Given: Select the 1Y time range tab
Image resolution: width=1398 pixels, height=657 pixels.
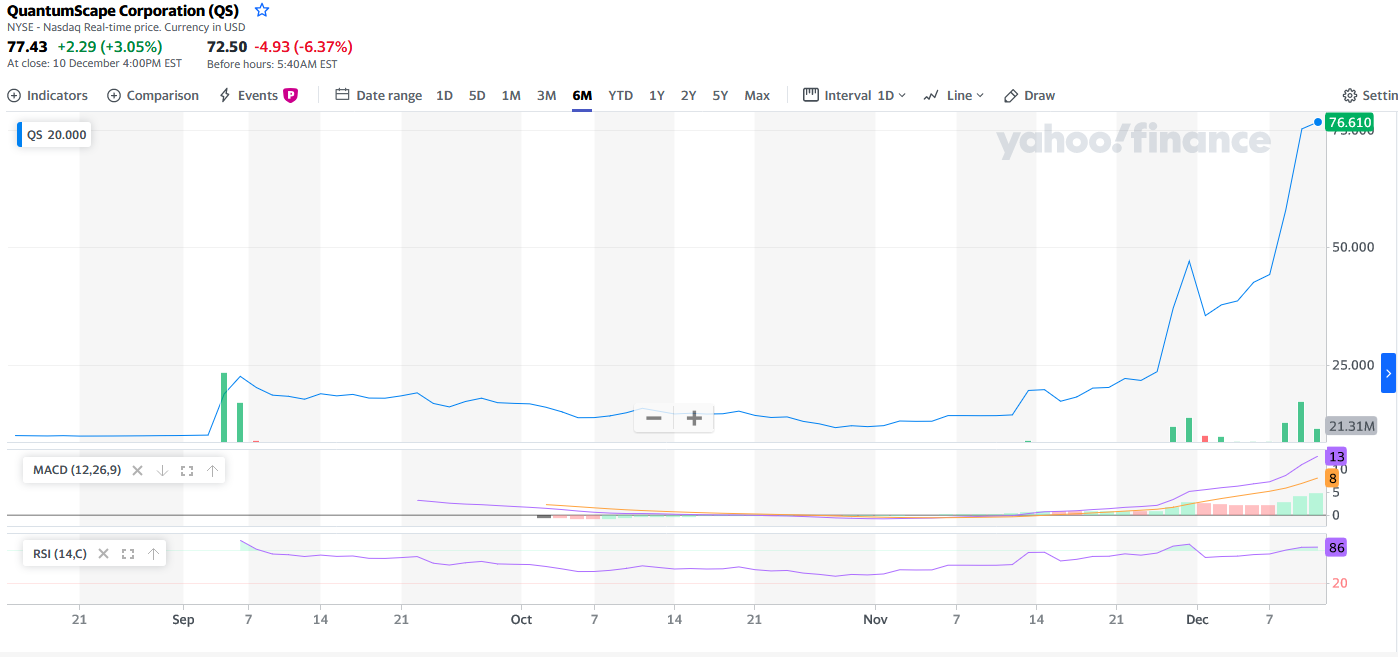Looking at the screenshot, I should point(657,96).
